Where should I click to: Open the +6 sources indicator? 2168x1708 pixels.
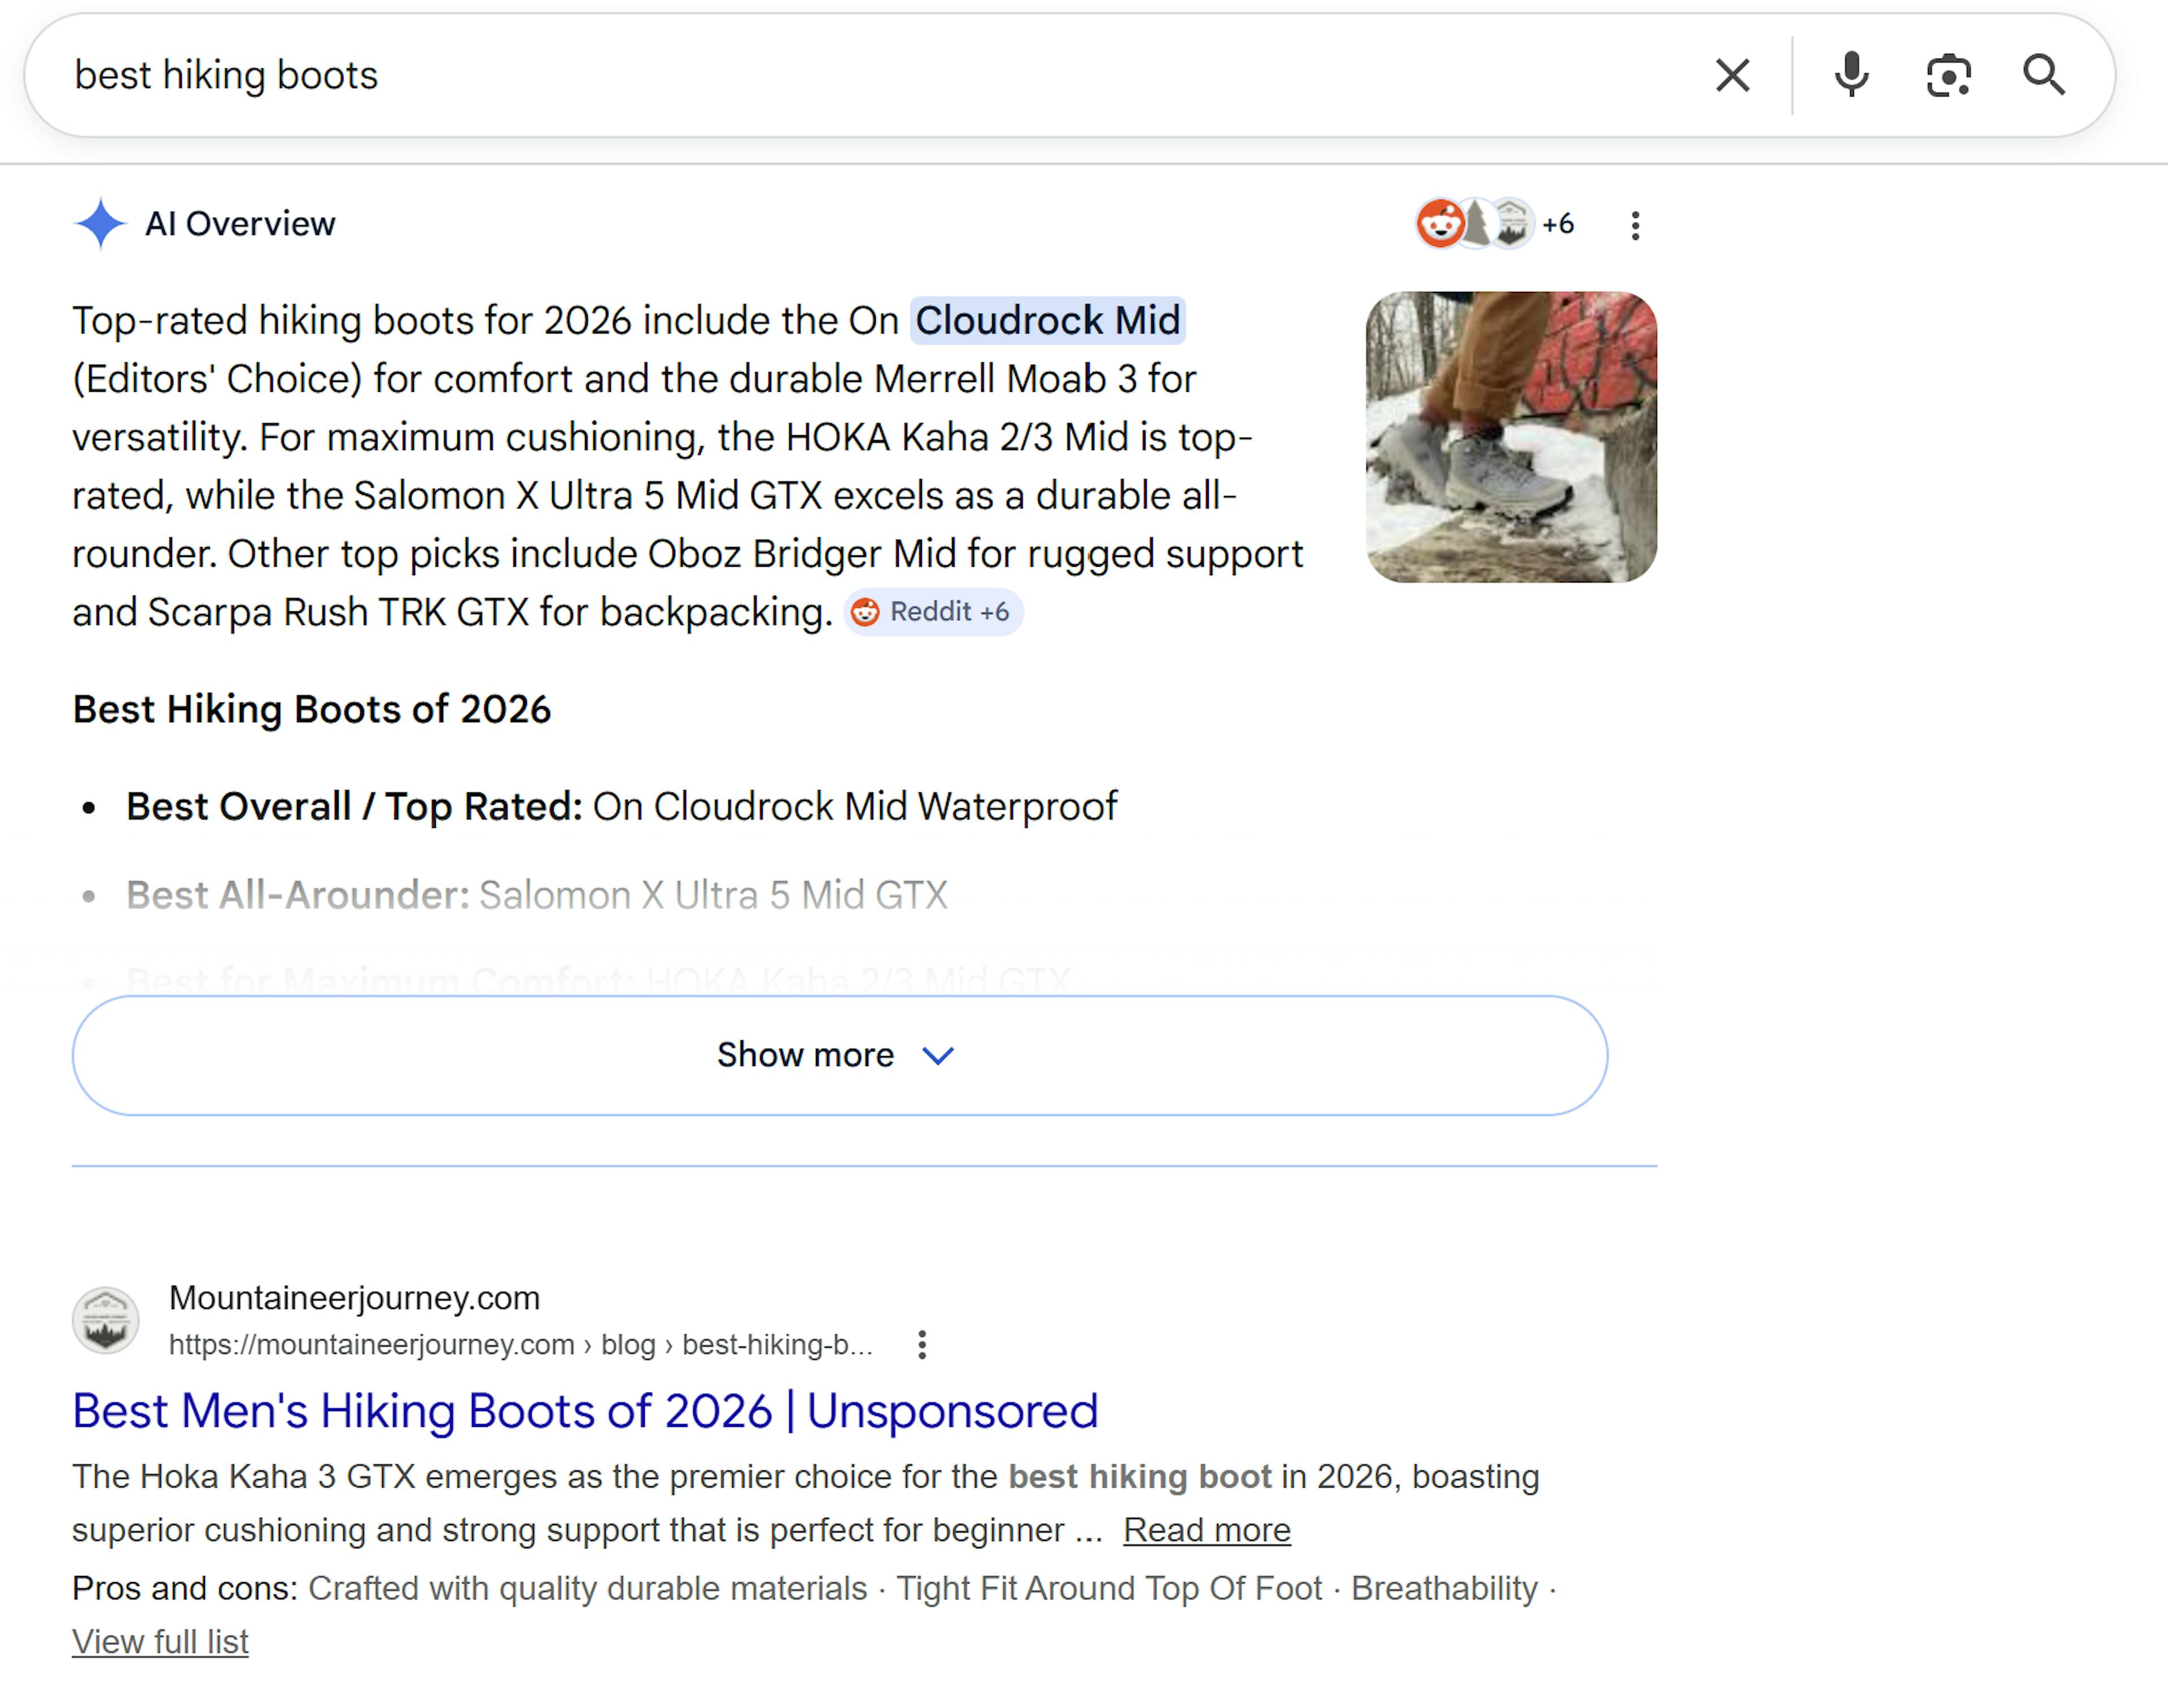tap(1558, 224)
